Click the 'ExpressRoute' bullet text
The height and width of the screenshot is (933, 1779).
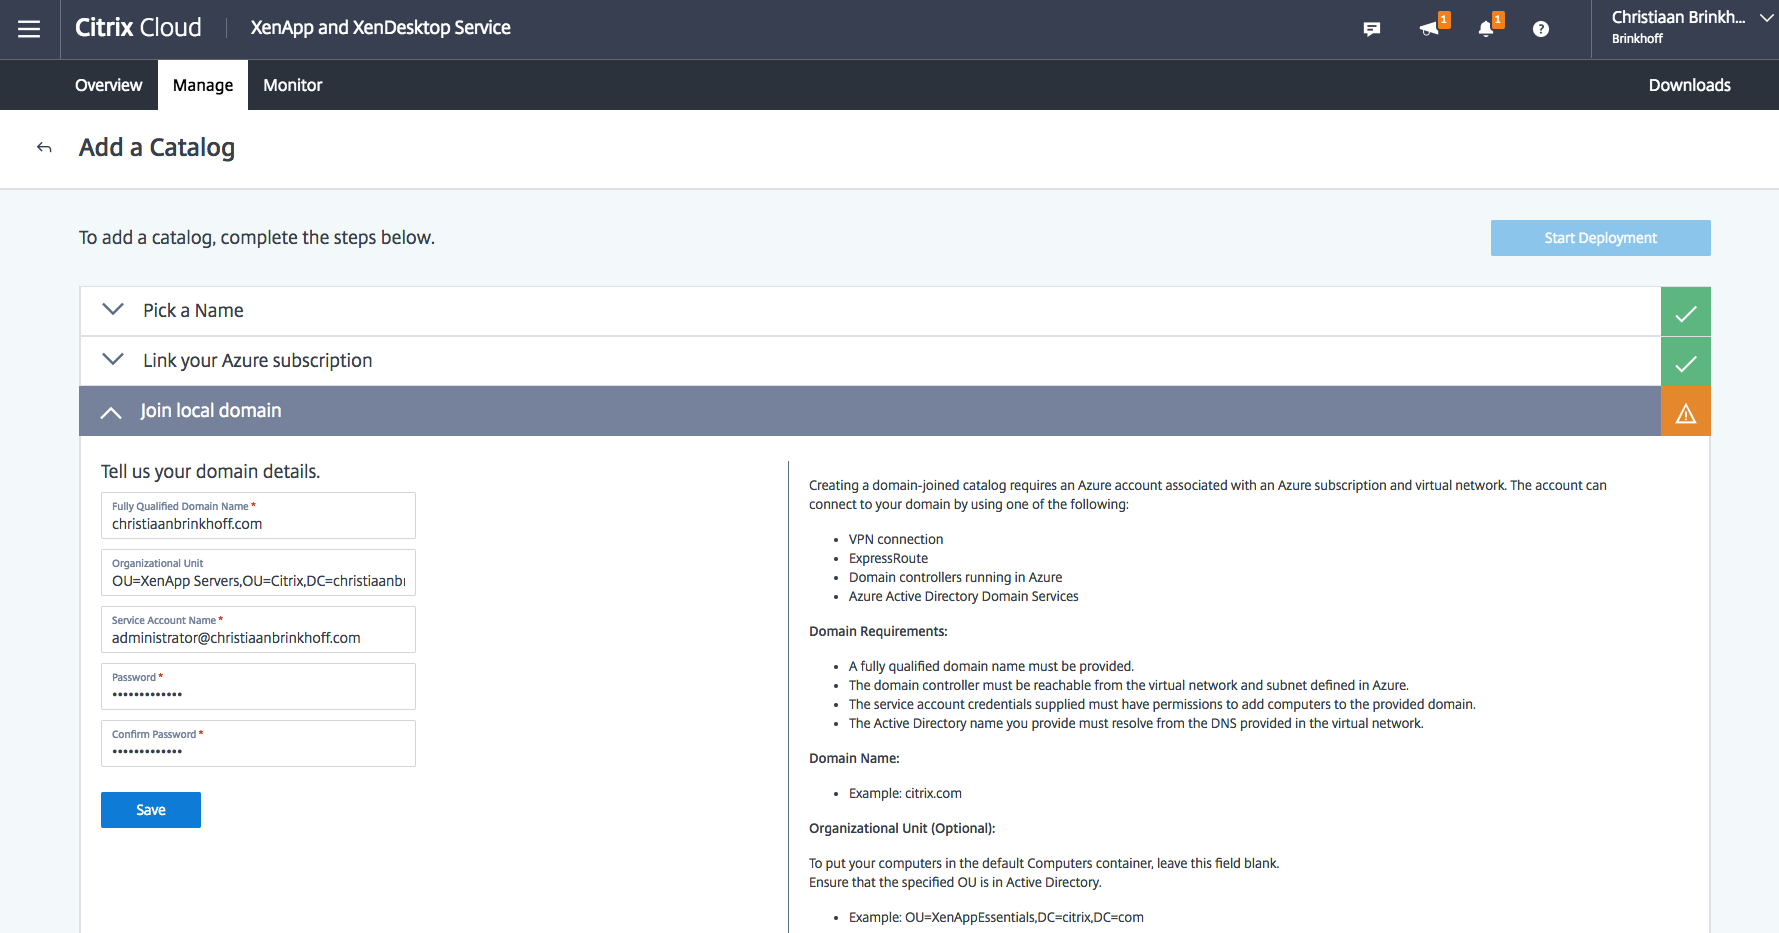[x=888, y=559]
